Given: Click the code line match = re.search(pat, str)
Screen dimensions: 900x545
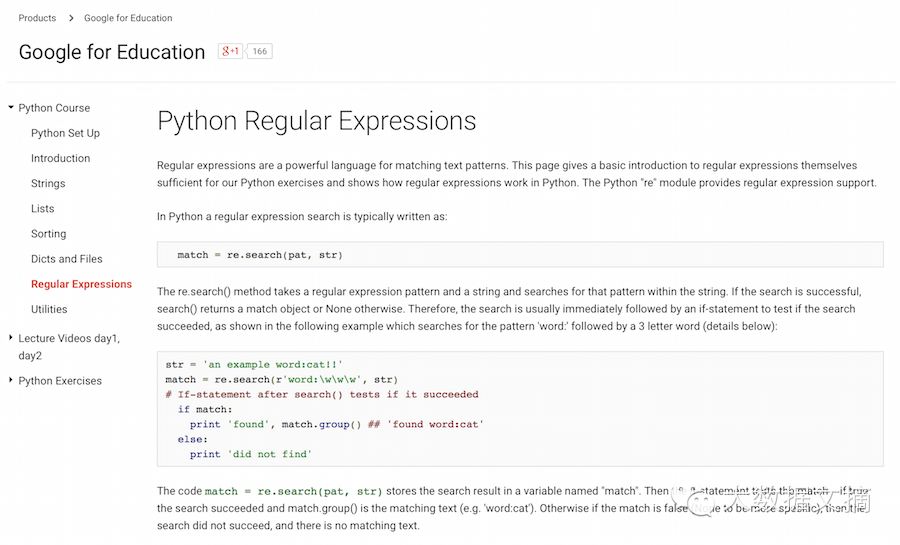Looking at the screenshot, I should tap(259, 255).
